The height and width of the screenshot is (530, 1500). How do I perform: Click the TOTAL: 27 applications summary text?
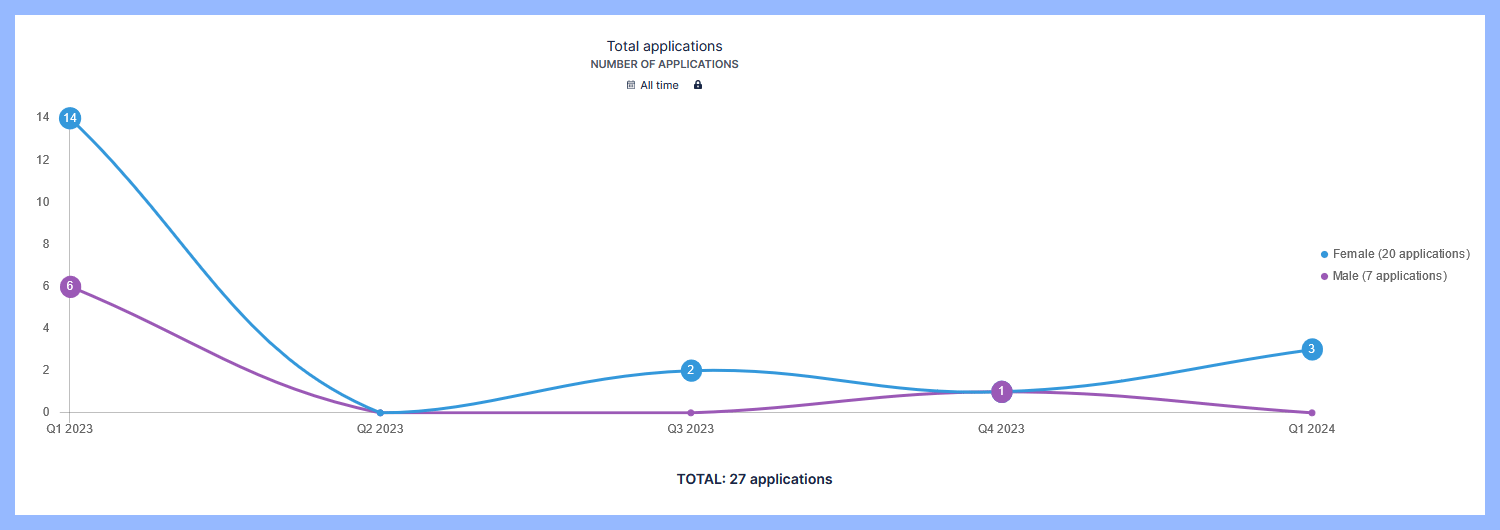[x=754, y=480]
